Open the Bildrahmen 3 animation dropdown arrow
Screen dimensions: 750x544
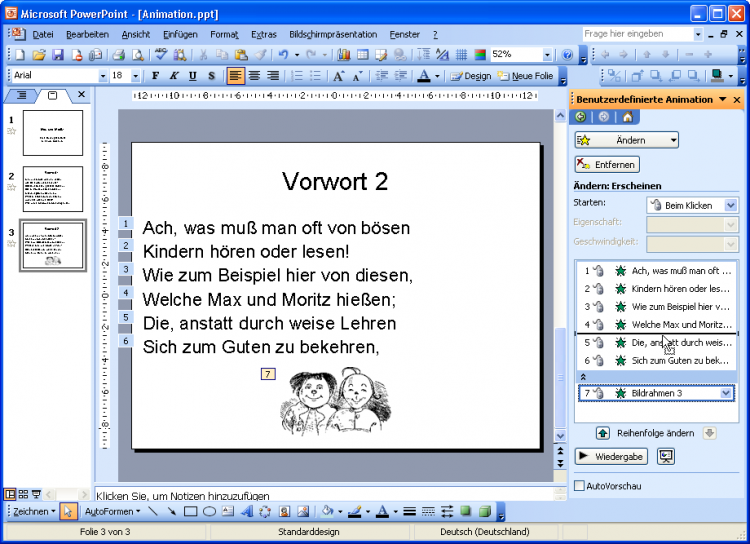point(726,393)
